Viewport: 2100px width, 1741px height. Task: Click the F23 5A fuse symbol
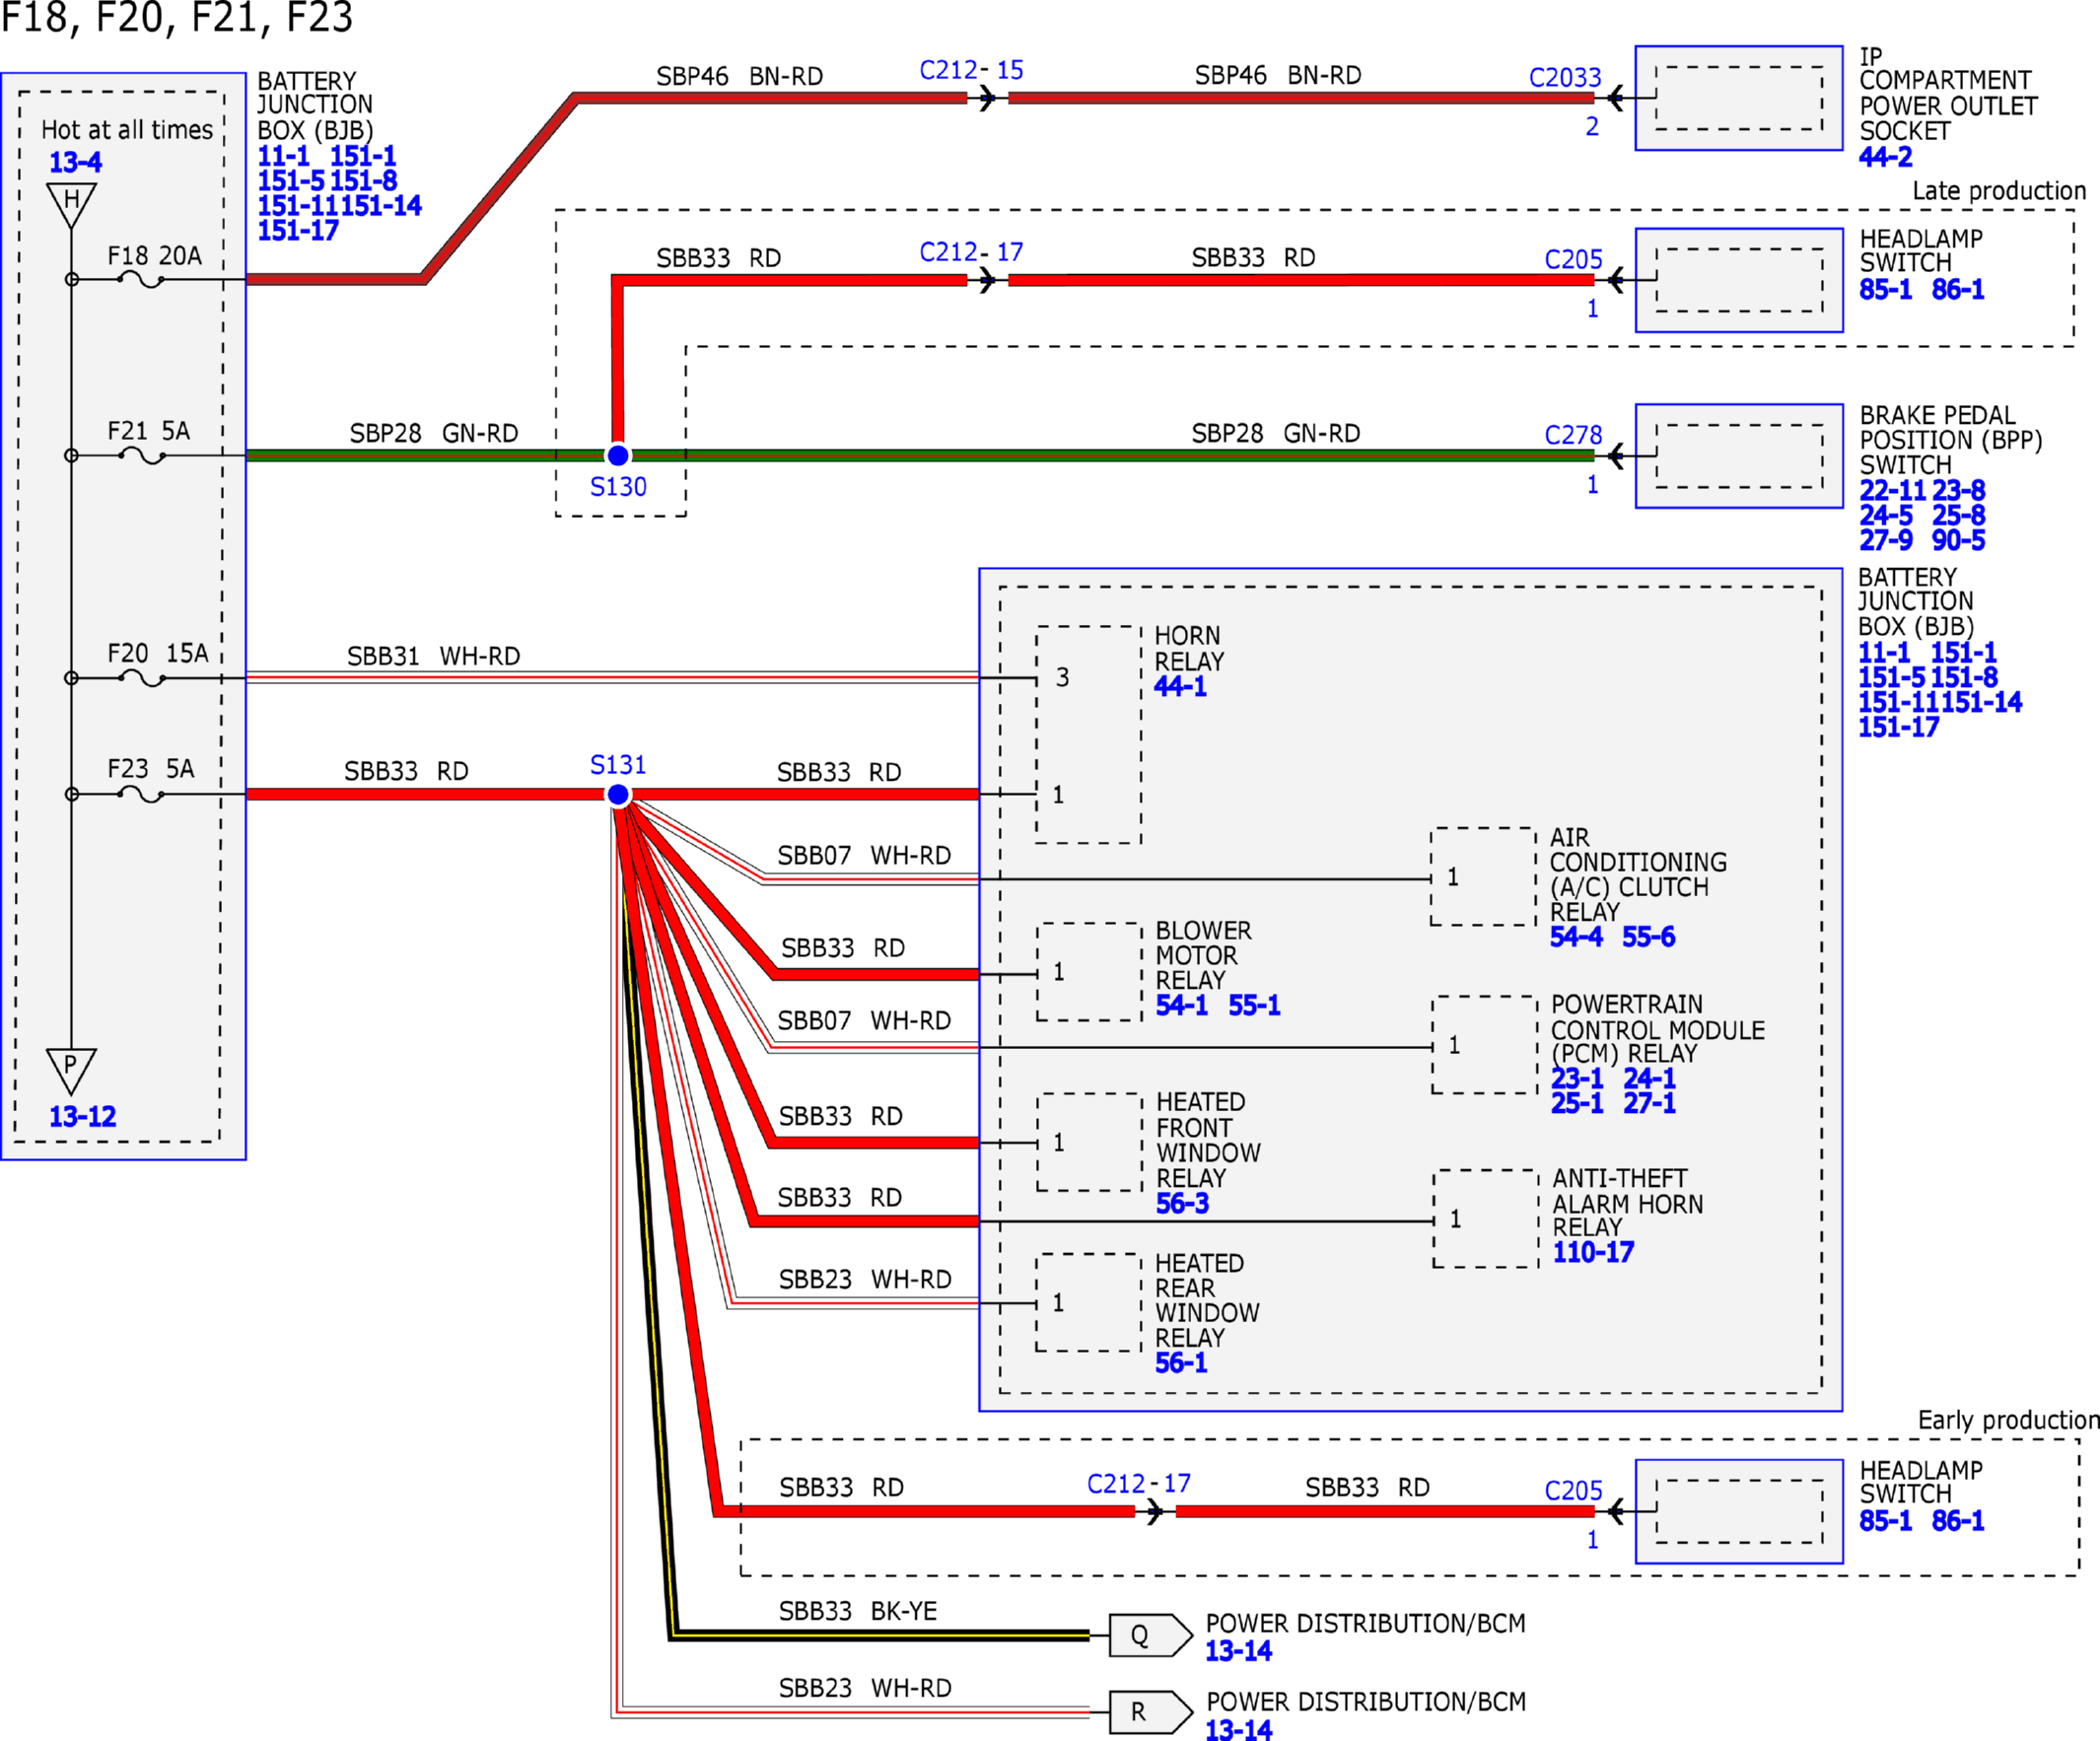(141, 795)
